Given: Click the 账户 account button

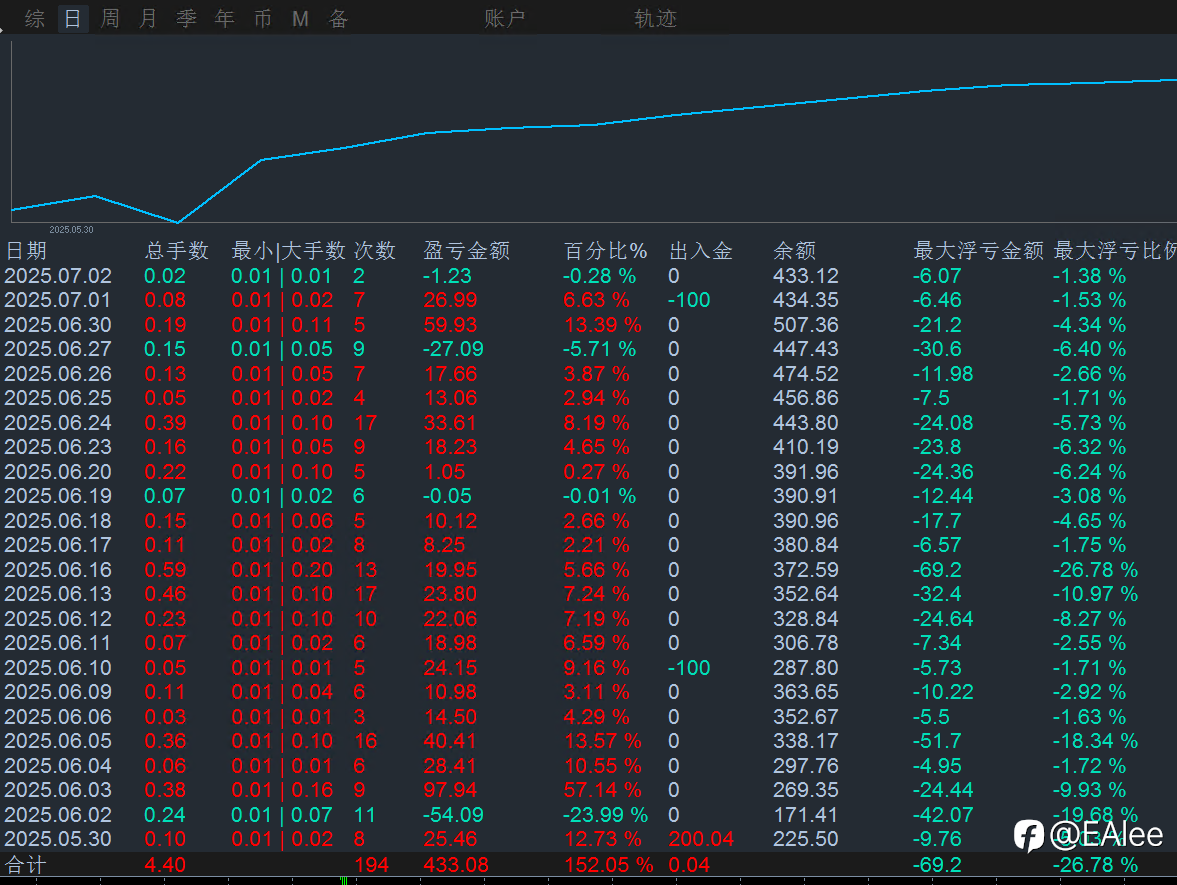Looking at the screenshot, I should pos(504,18).
